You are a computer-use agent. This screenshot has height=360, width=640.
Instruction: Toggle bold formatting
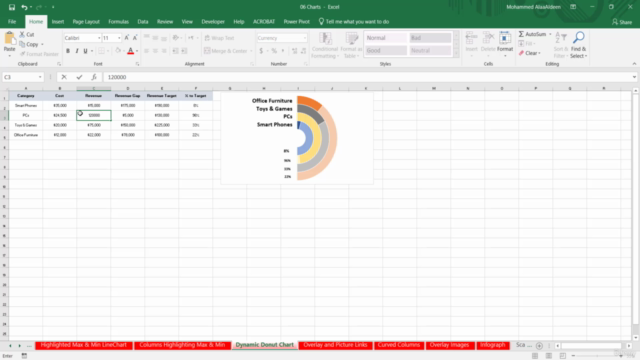pyautogui.click(x=68, y=51)
